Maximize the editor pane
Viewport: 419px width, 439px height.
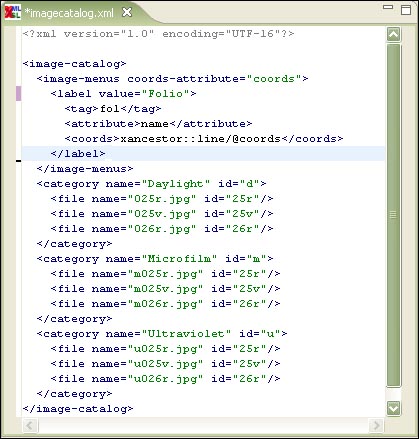406,10
